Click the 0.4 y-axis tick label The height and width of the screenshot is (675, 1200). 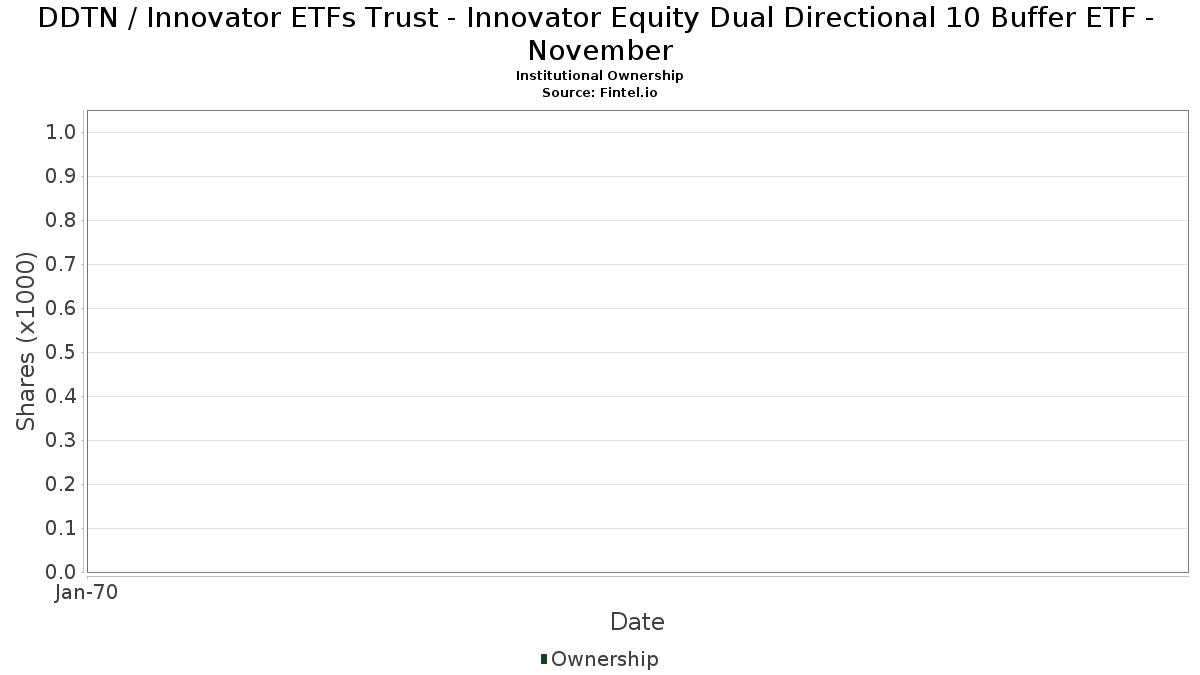click(62, 396)
